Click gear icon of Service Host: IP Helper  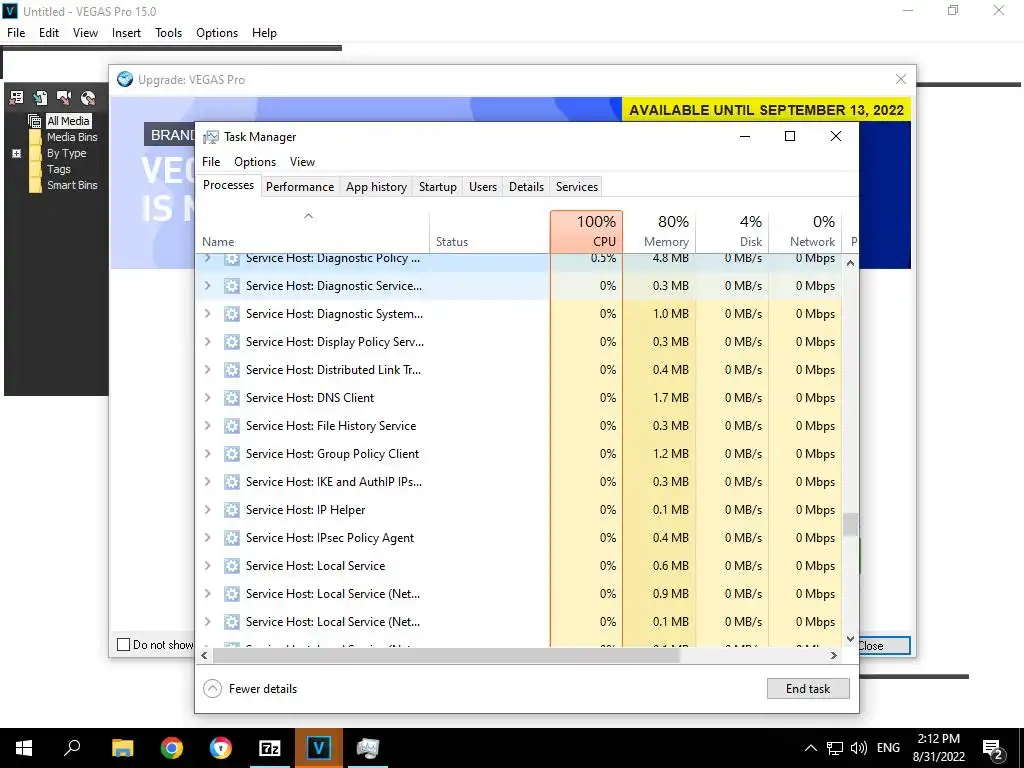(231, 510)
